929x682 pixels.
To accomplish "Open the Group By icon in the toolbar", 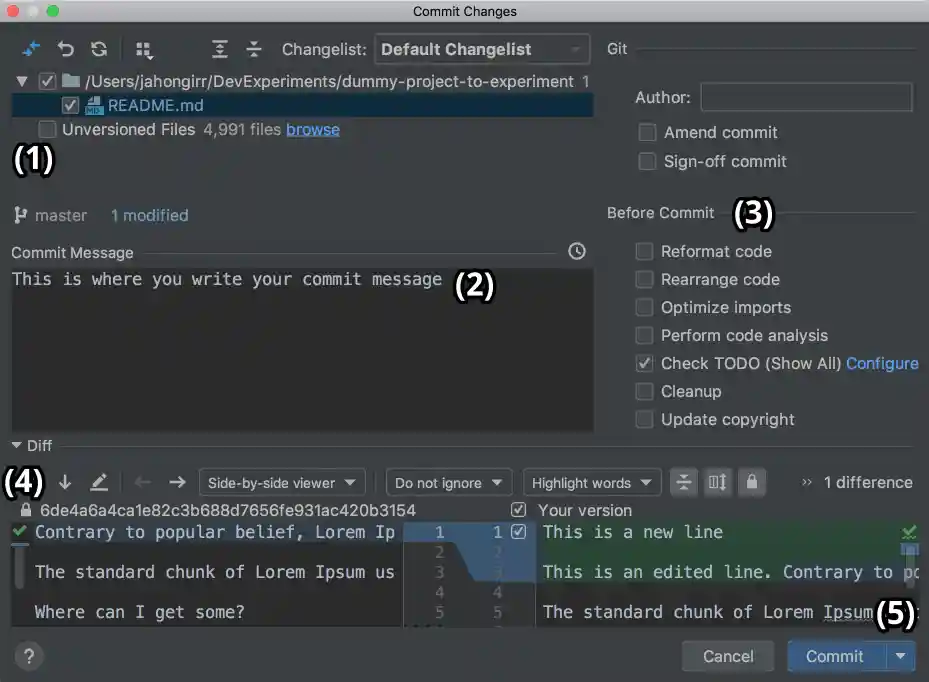I will click(x=142, y=47).
